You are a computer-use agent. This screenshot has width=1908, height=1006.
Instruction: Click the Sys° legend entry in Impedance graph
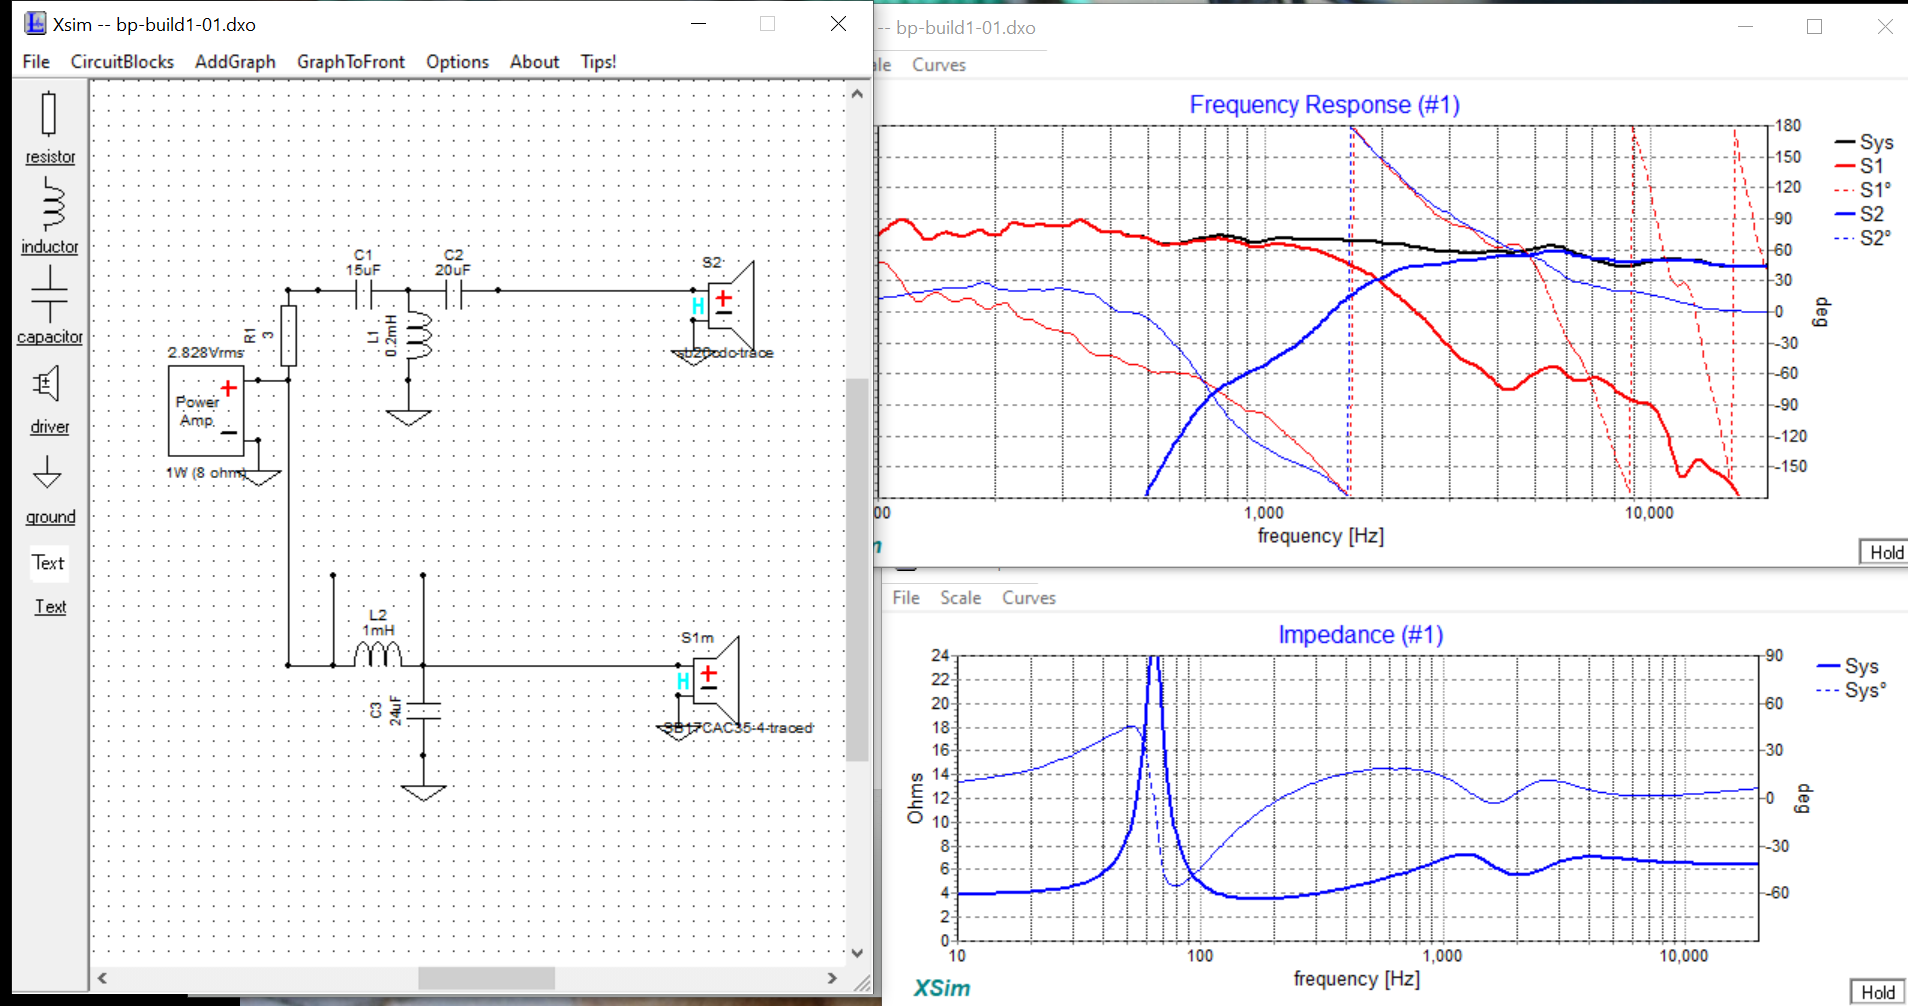pos(1852,690)
